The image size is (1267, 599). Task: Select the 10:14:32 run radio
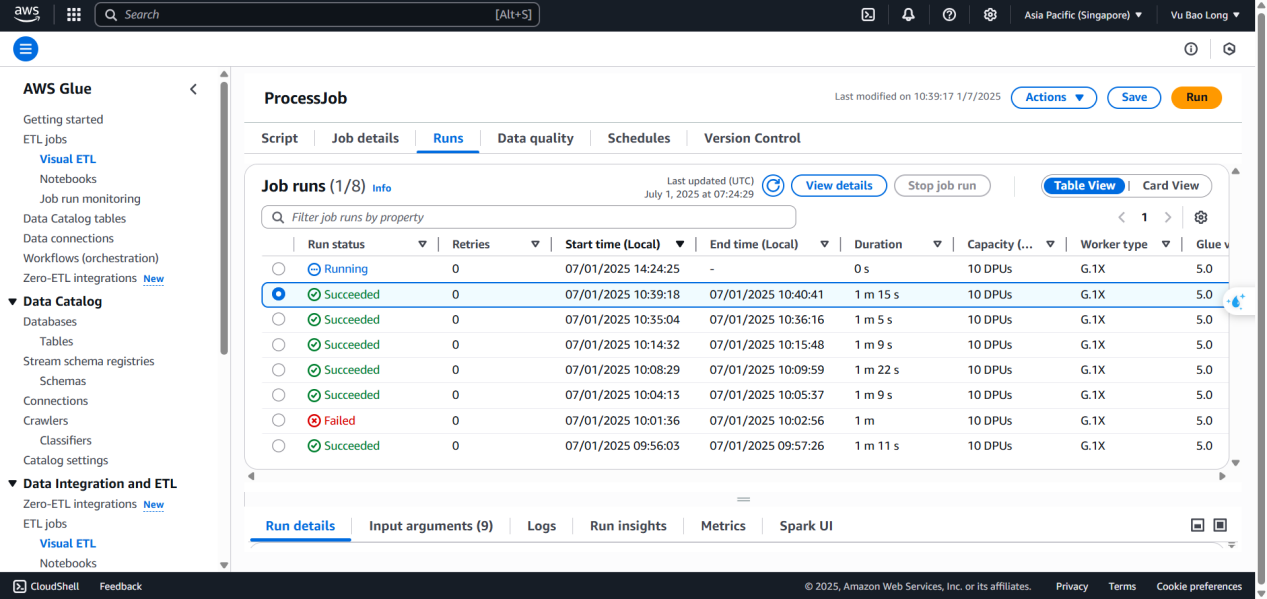coord(278,345)
